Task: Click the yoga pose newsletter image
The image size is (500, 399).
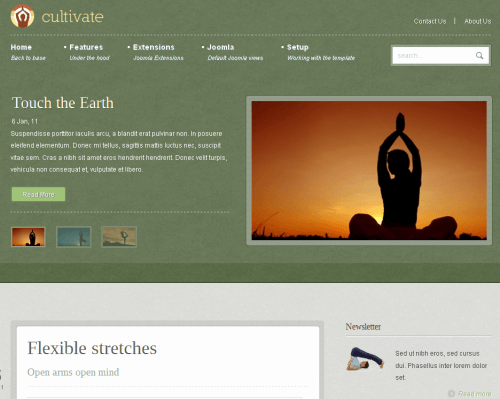Action: [x=365, y=359]
